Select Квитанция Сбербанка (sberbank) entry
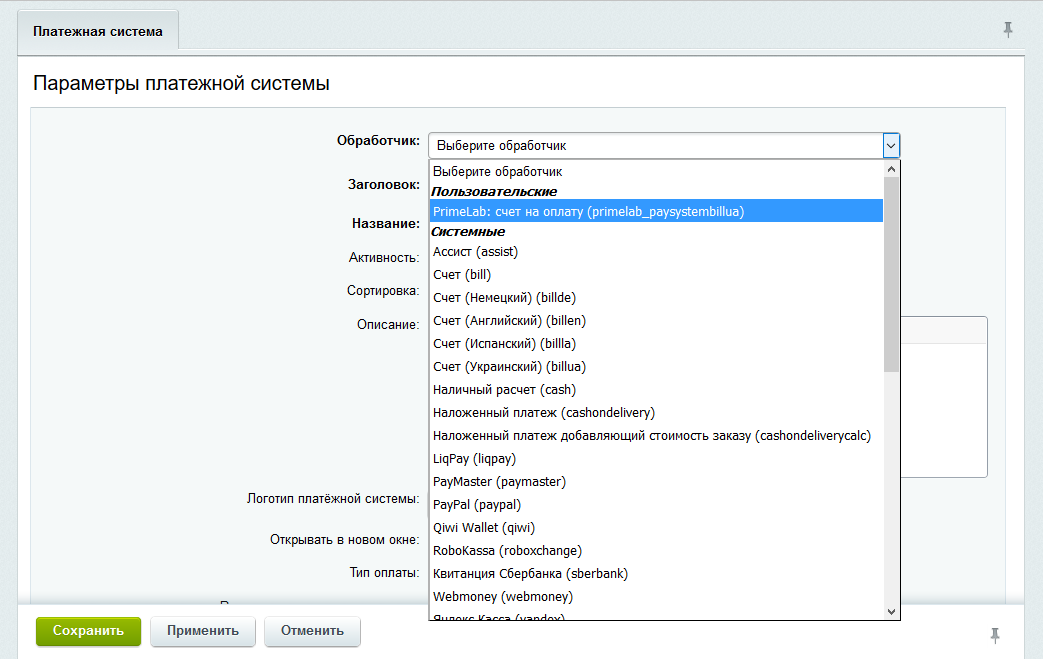This screenshot has width=1043, height=659. click(530, 574)
